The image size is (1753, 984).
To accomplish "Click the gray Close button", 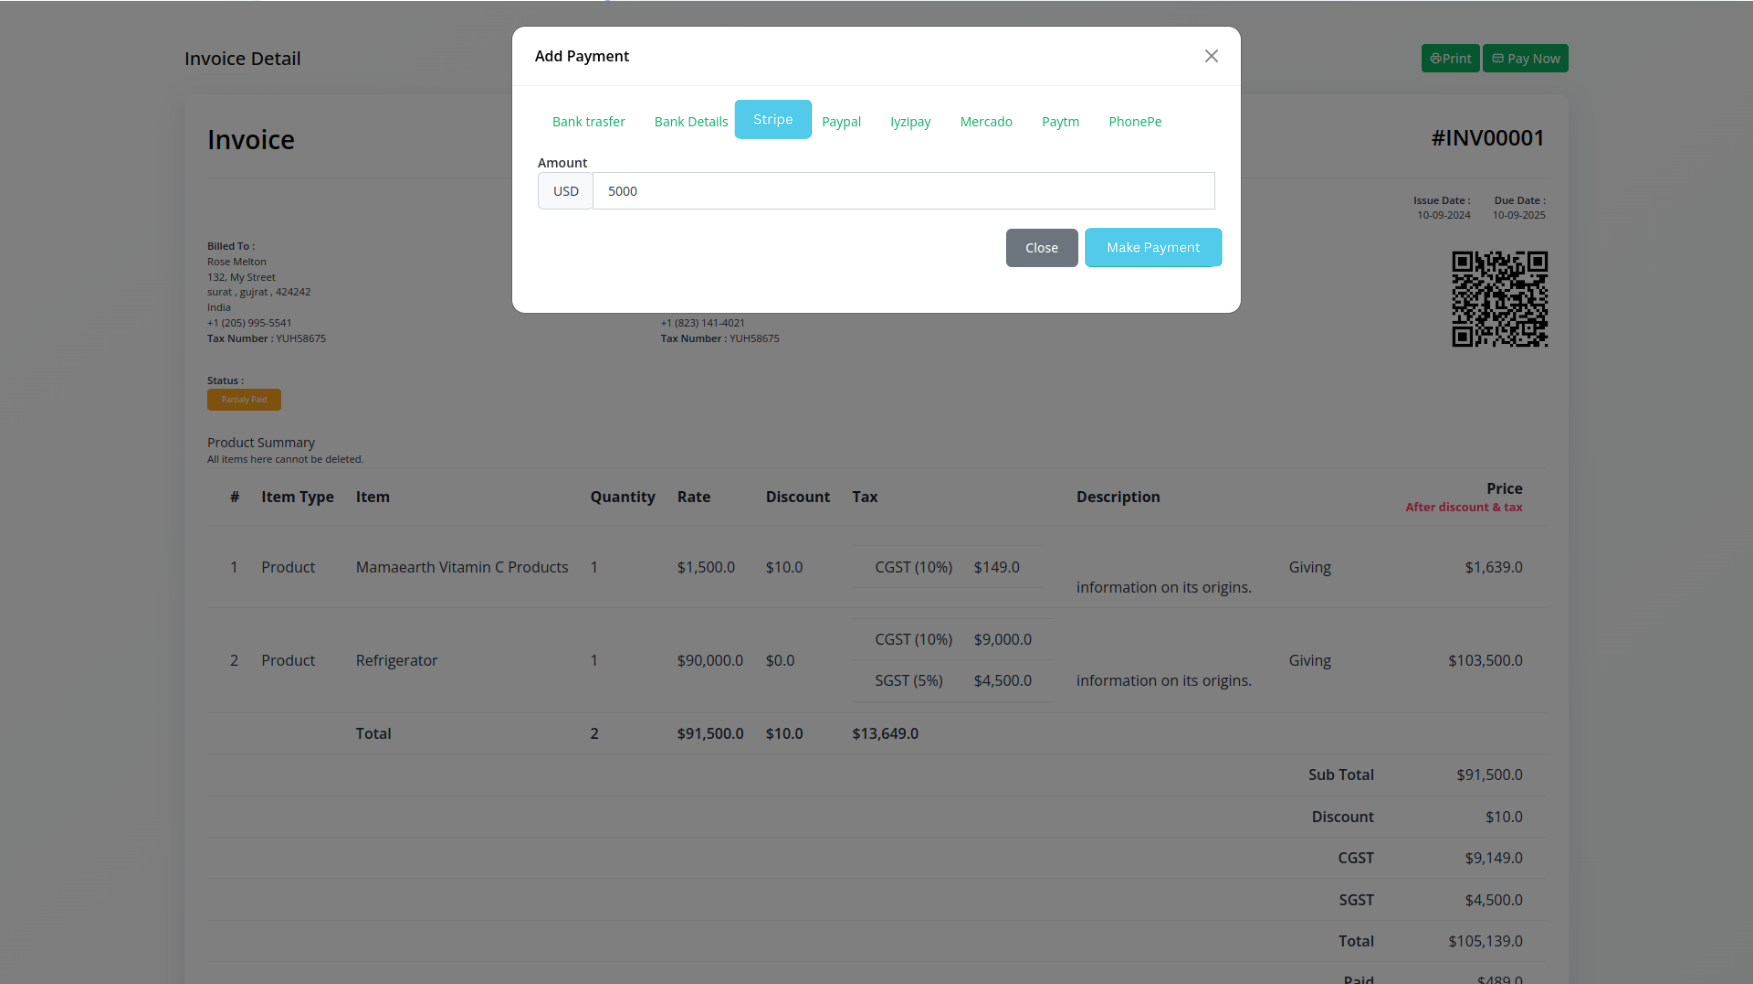I will pyautogui.click(x=1041, y=247).
